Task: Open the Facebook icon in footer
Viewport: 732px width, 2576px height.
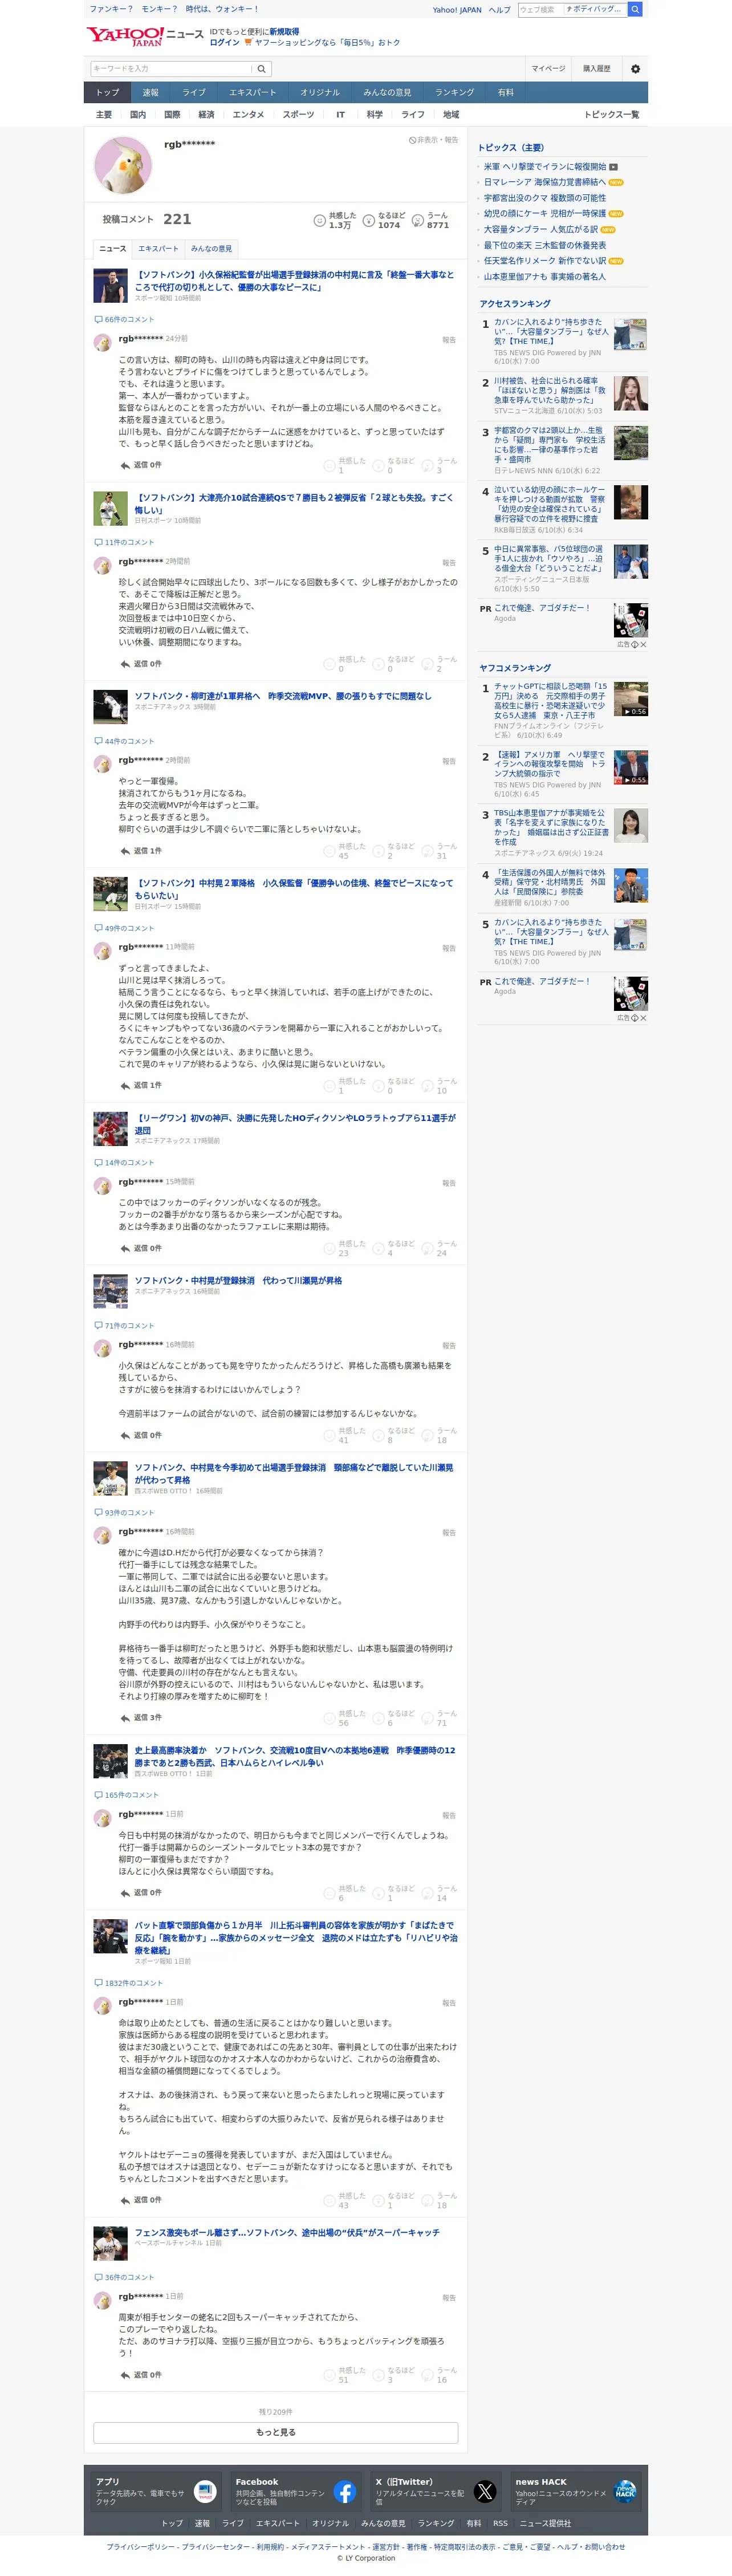Action: pos(345,2492)
